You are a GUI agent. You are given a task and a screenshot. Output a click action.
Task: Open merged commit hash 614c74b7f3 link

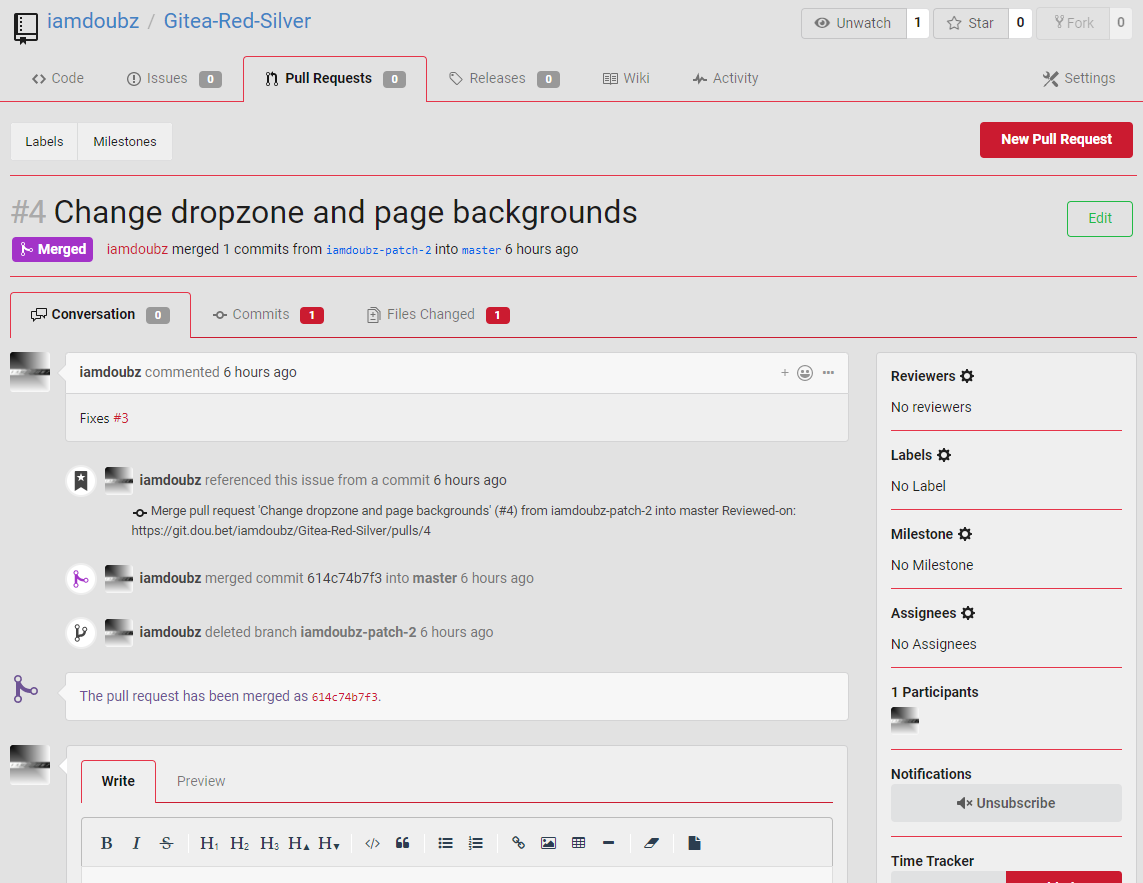point(345,696)
